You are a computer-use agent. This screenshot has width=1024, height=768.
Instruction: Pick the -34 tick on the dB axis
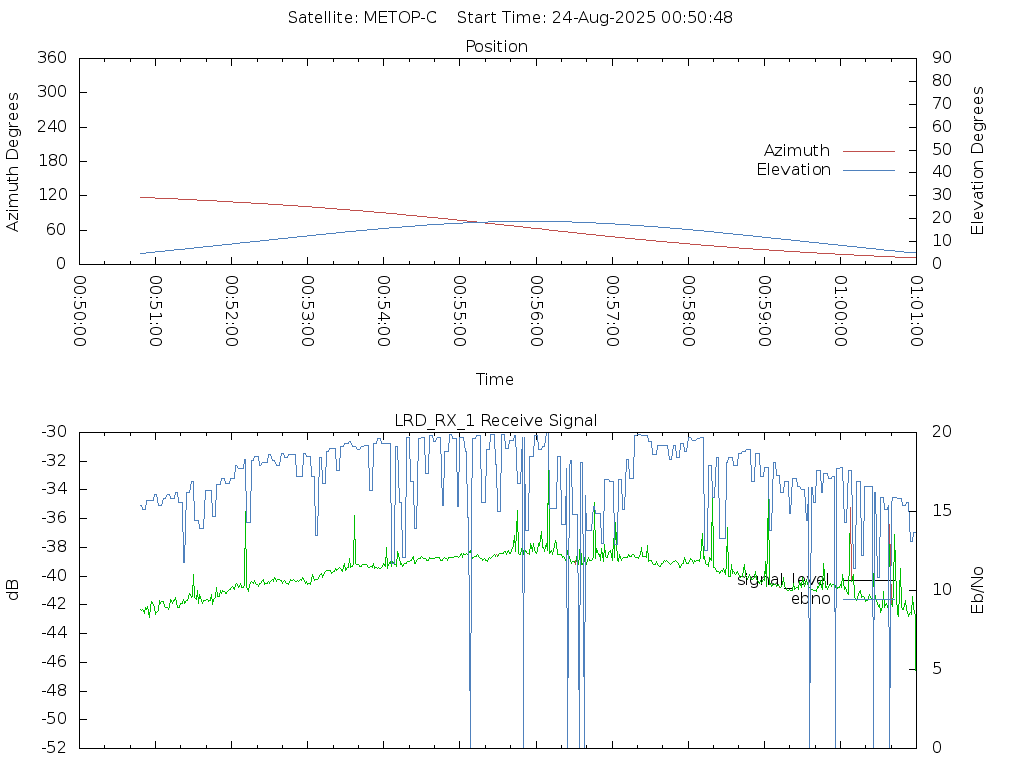tap(54, 489)
